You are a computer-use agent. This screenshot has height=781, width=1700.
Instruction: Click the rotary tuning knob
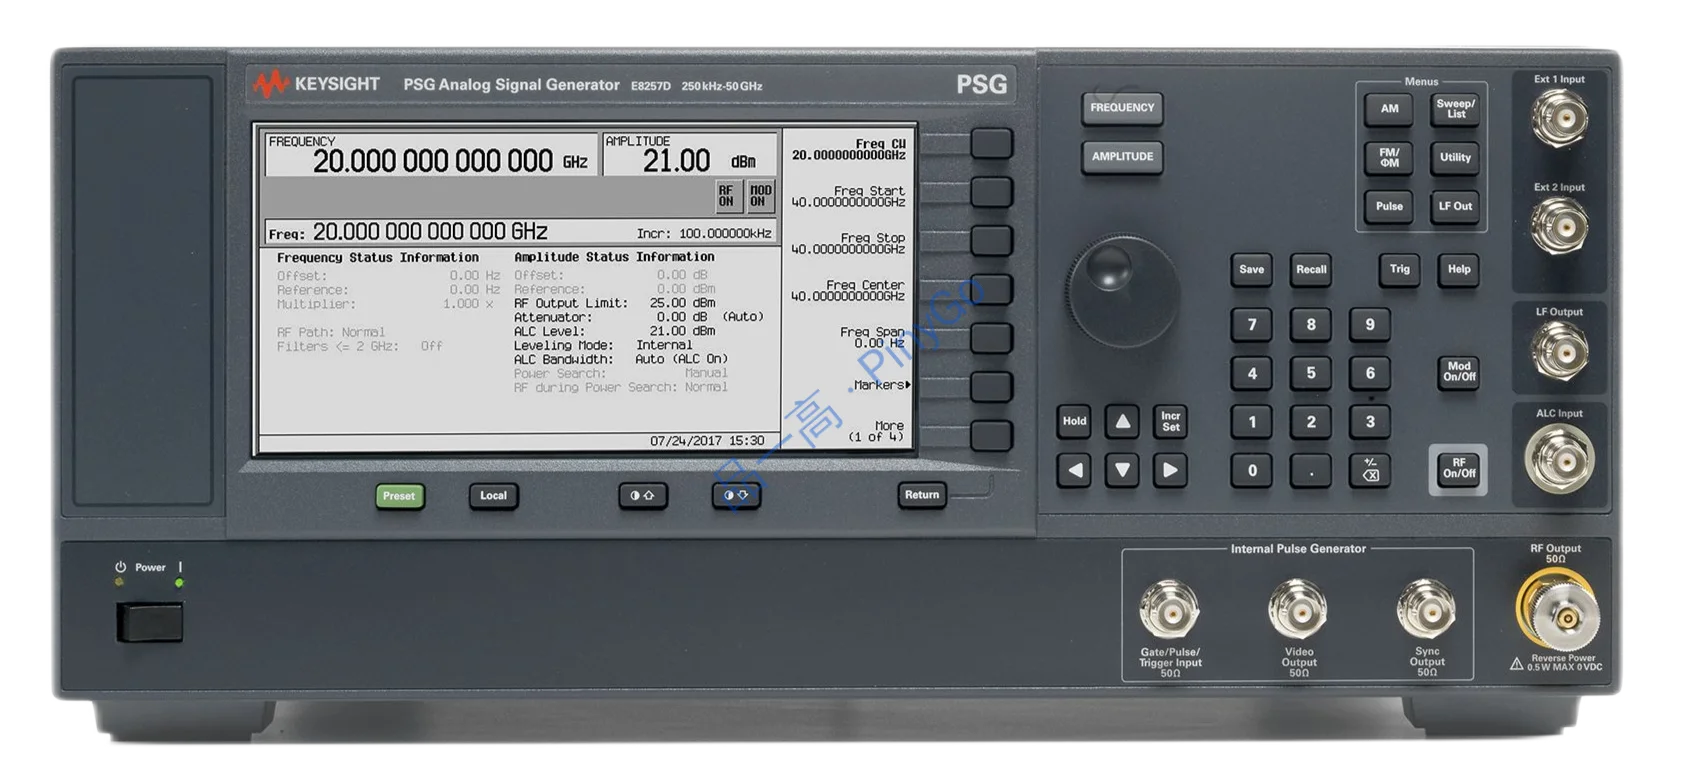point(1122,293)
